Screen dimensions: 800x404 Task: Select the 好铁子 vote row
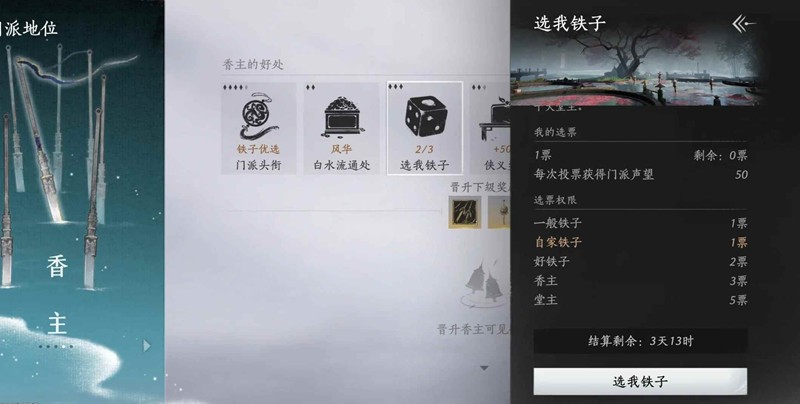(x=640, y=262)
